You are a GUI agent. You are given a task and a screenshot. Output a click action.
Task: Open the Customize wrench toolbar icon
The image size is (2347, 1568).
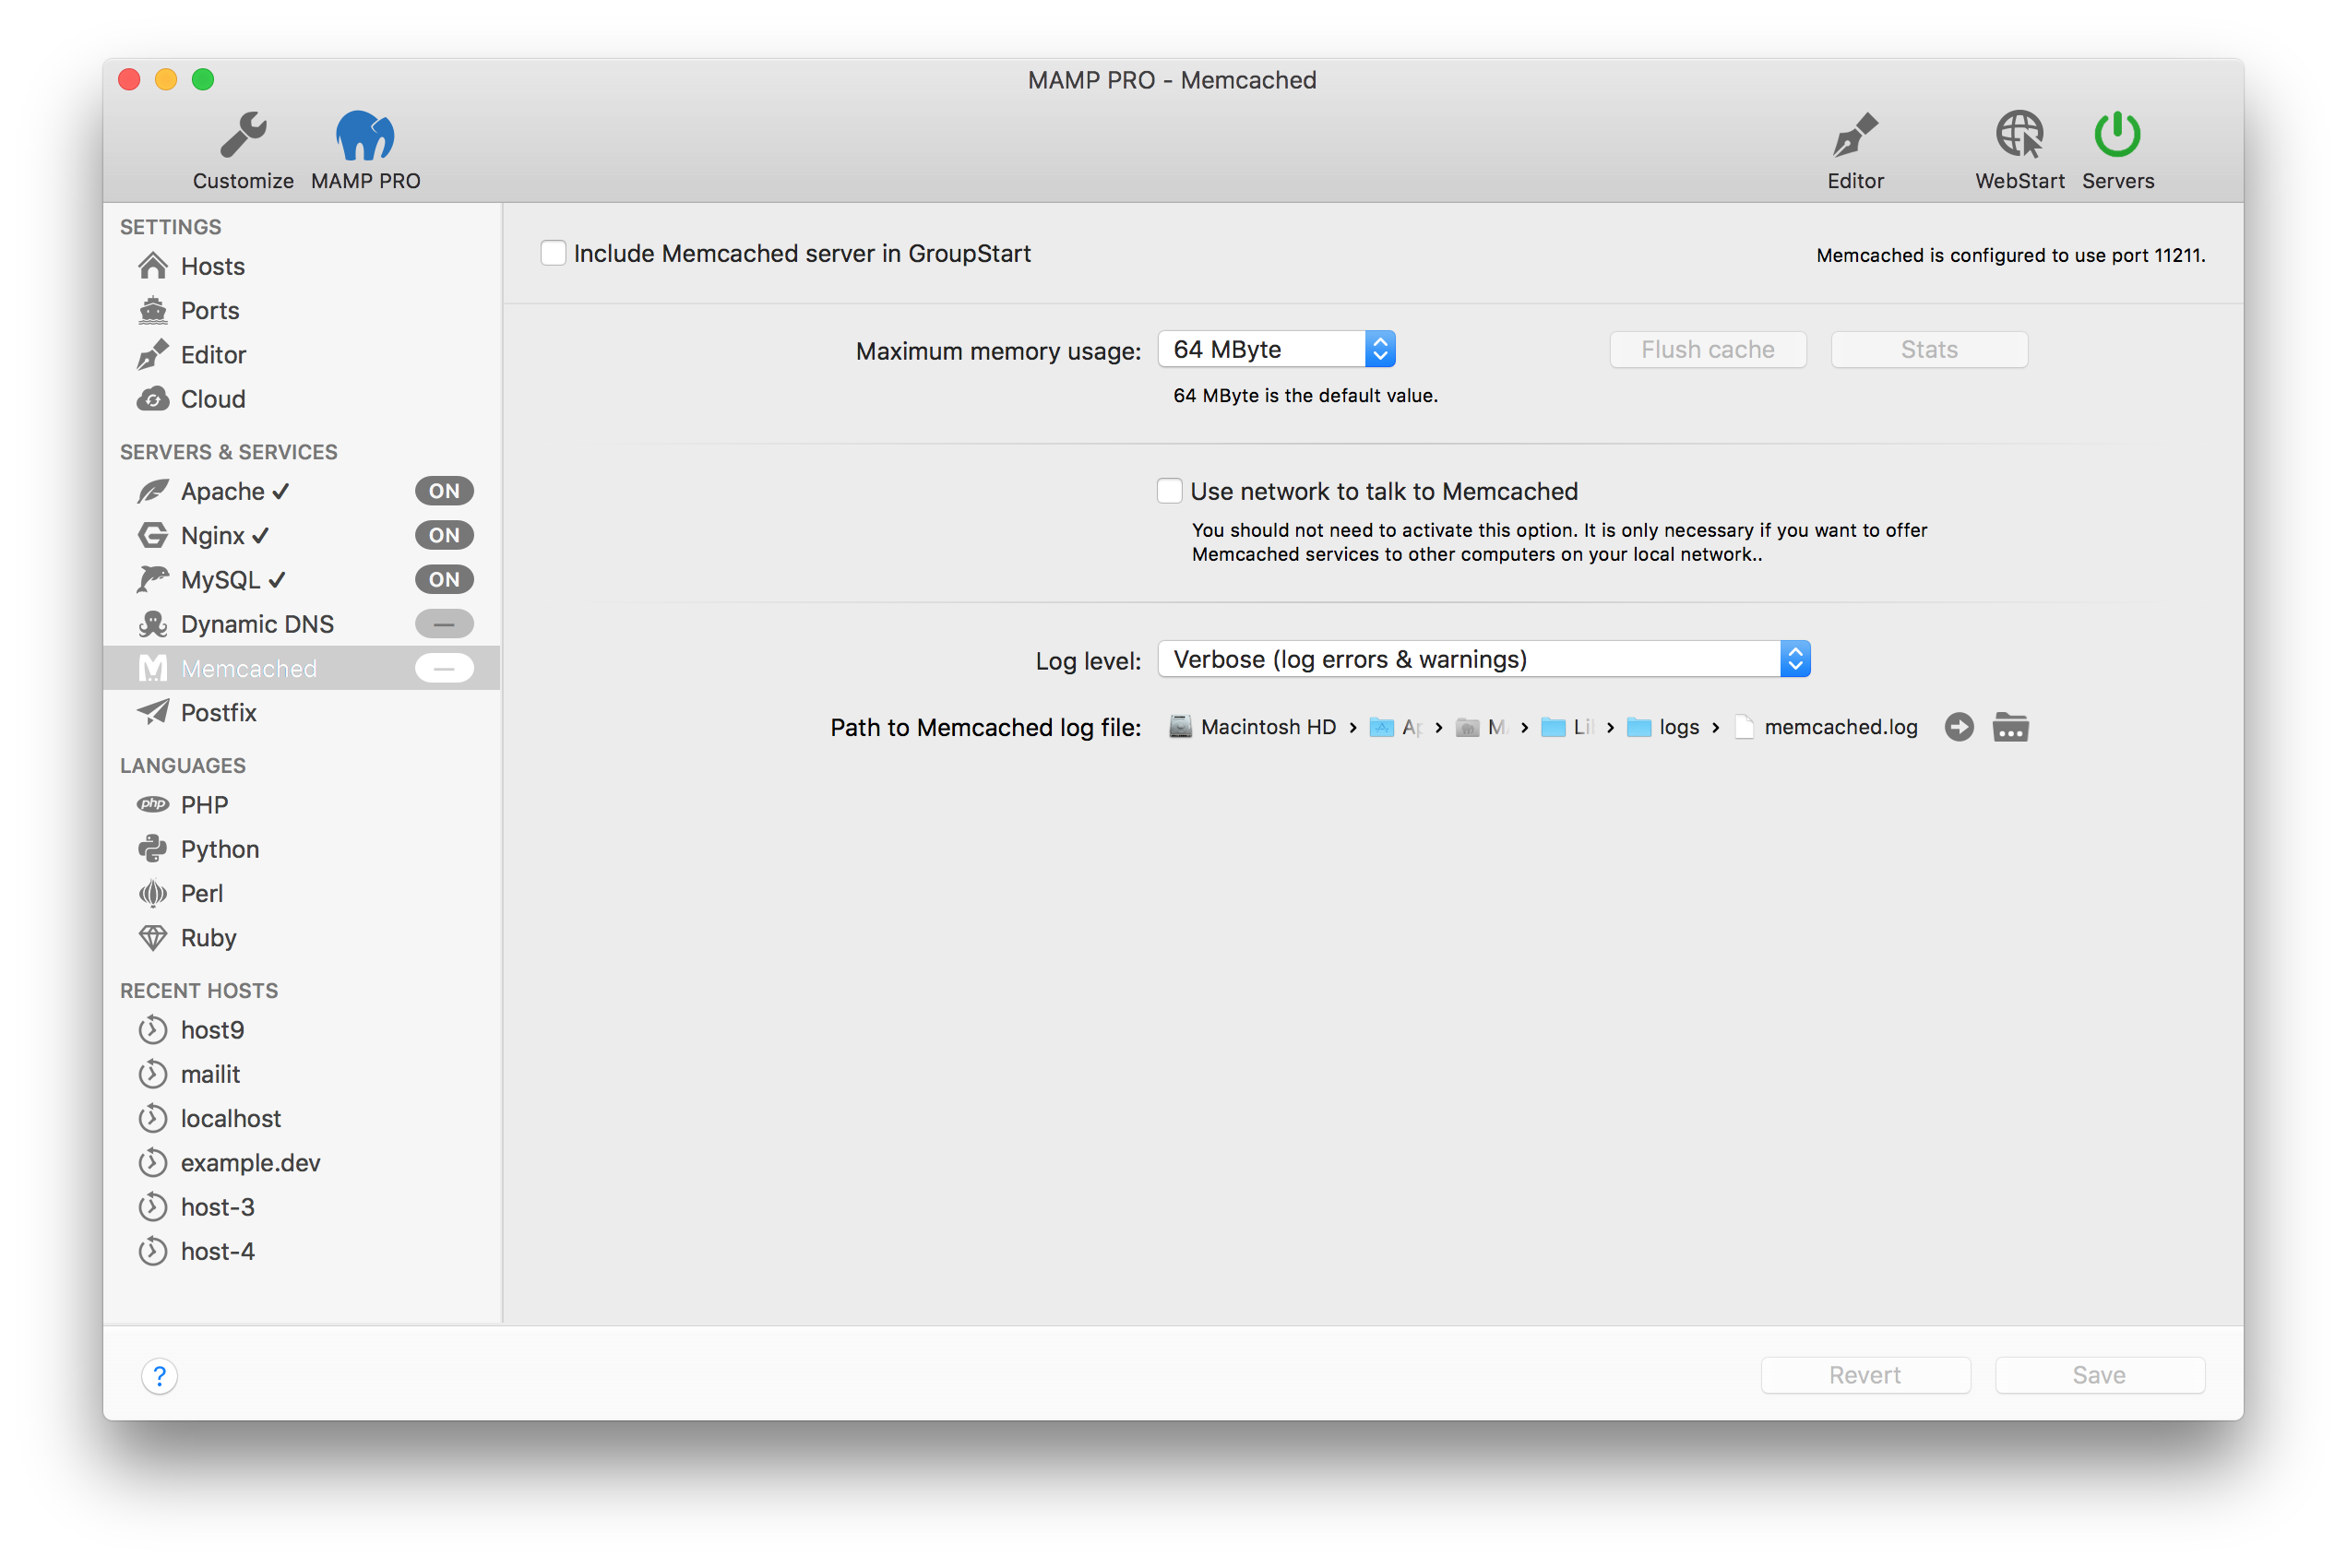click(243, 136)
